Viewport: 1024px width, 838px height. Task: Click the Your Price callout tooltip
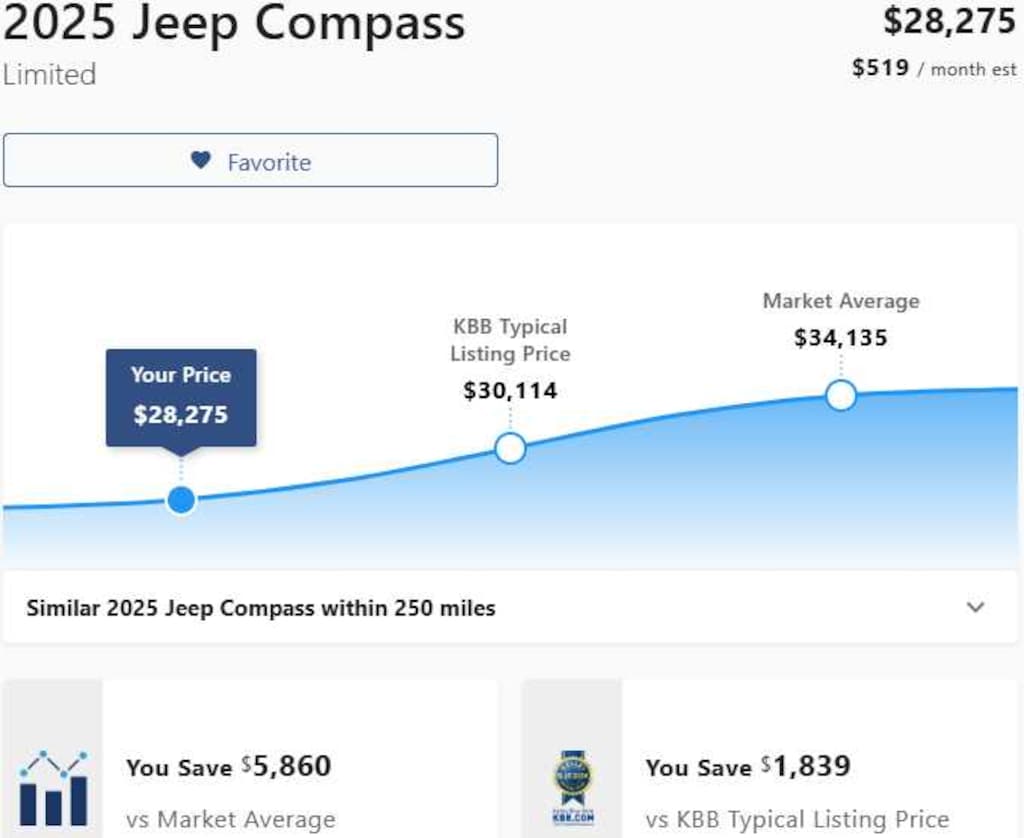pyautogui.click(x=180, y=396)
